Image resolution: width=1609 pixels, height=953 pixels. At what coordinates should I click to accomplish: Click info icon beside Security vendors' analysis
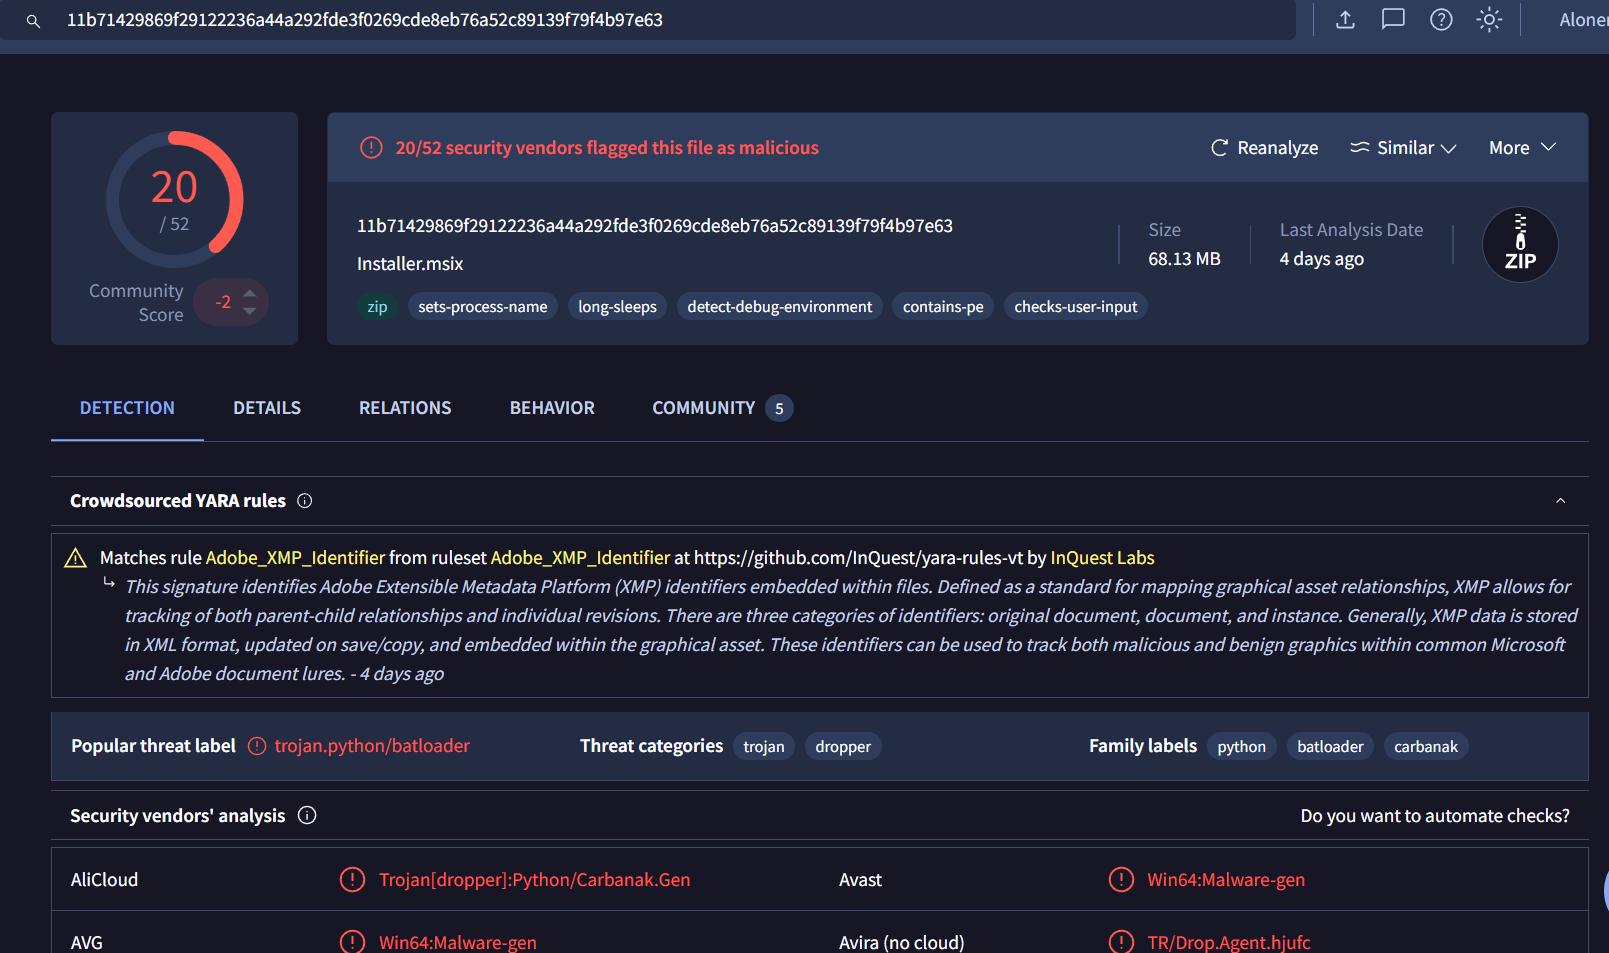click(x=307, y=816)
